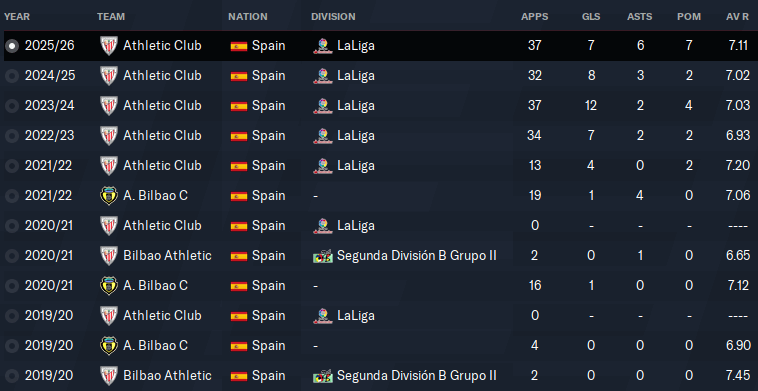Viewport: 758px width, 391px height.
Task: Click Athletic Club crest in 2025/26 row
Action: coord(109,46)
